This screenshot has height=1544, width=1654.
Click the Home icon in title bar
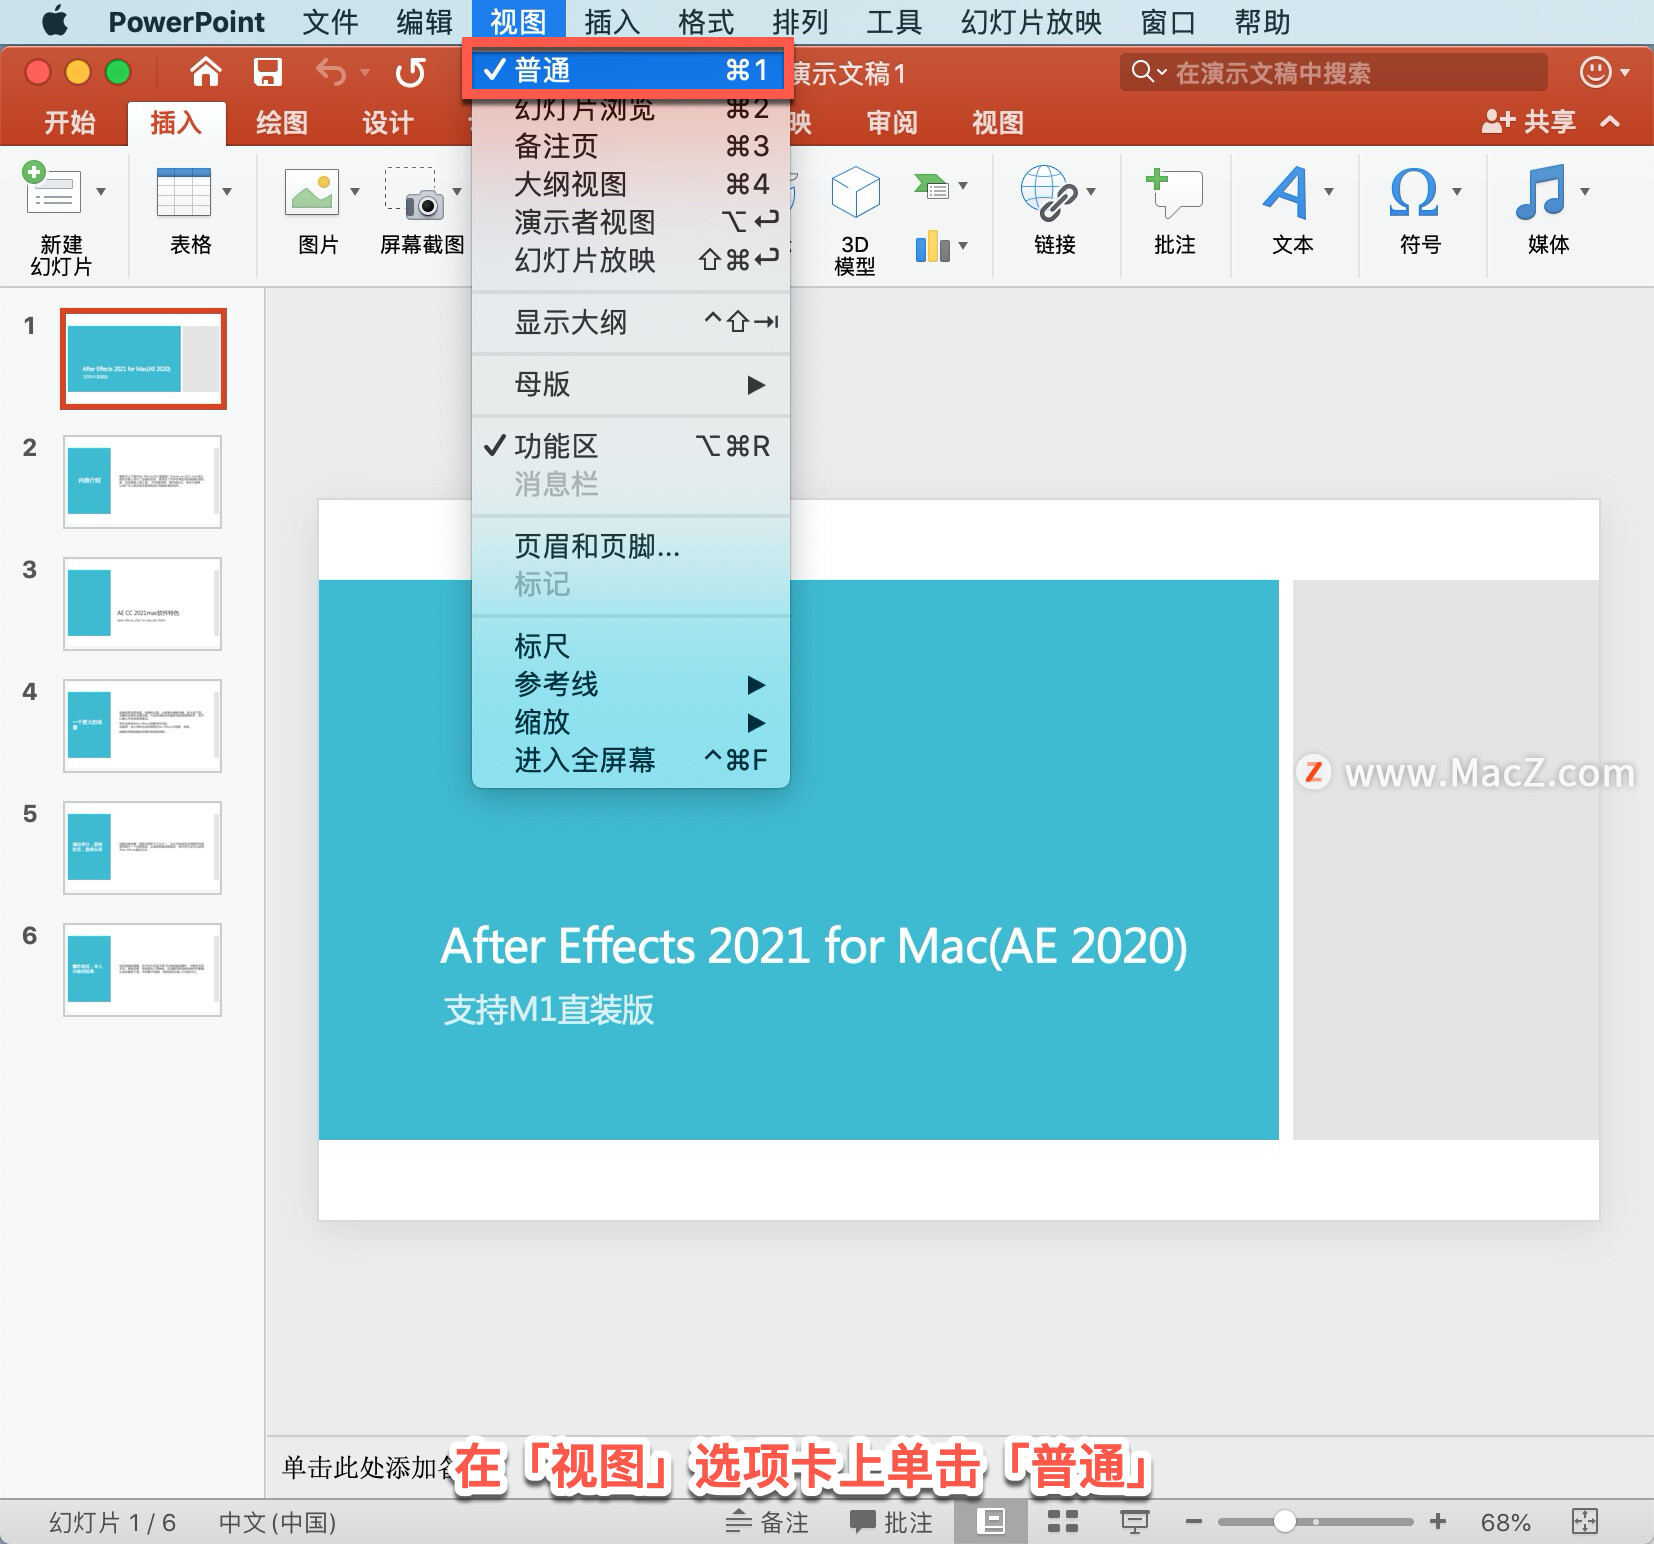[205, 72]
